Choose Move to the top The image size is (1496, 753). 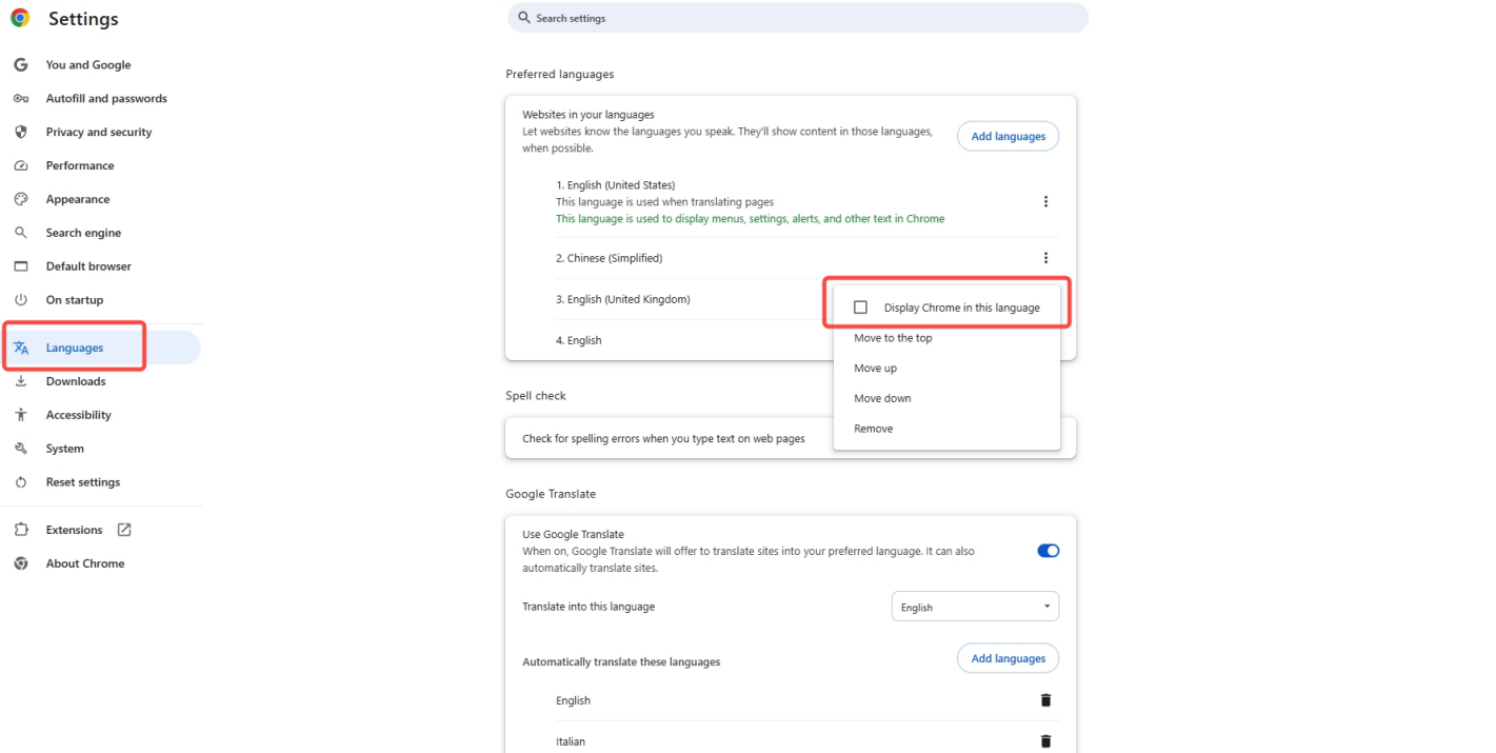[893, 338]
